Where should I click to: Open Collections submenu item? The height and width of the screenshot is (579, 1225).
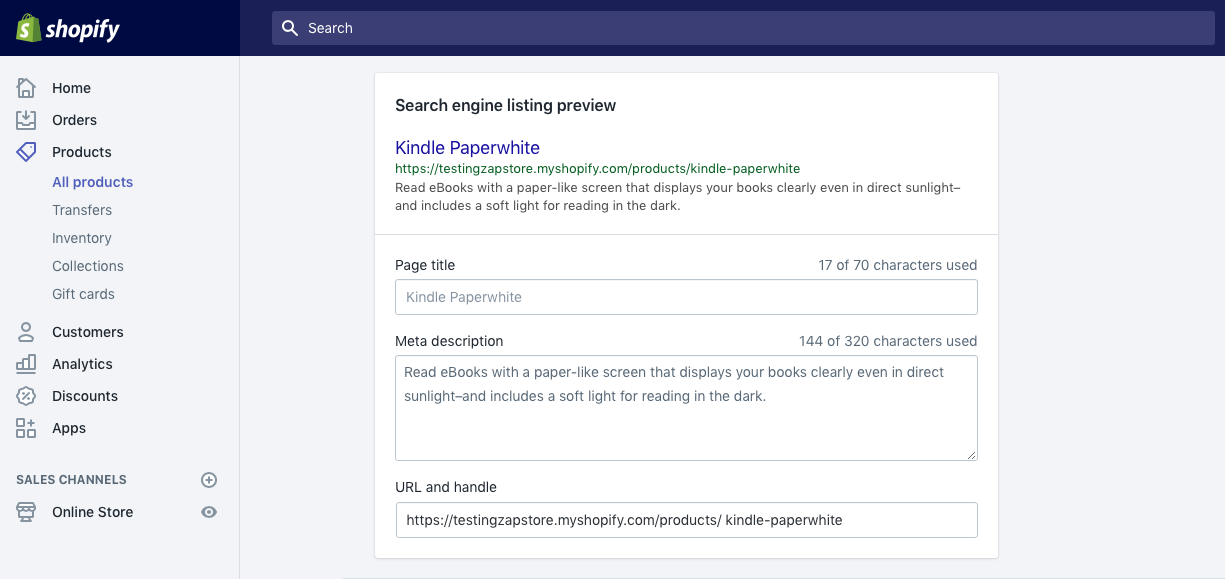(x=88, y=266)
